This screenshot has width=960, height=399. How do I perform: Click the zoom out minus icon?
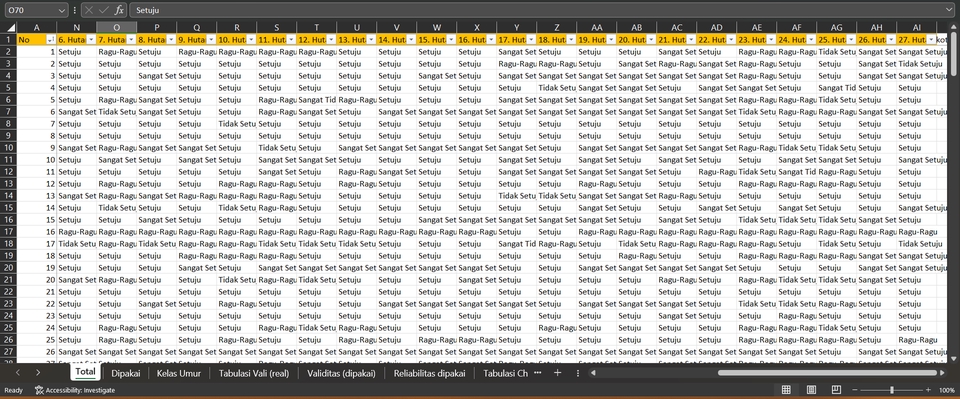(855, 390)
